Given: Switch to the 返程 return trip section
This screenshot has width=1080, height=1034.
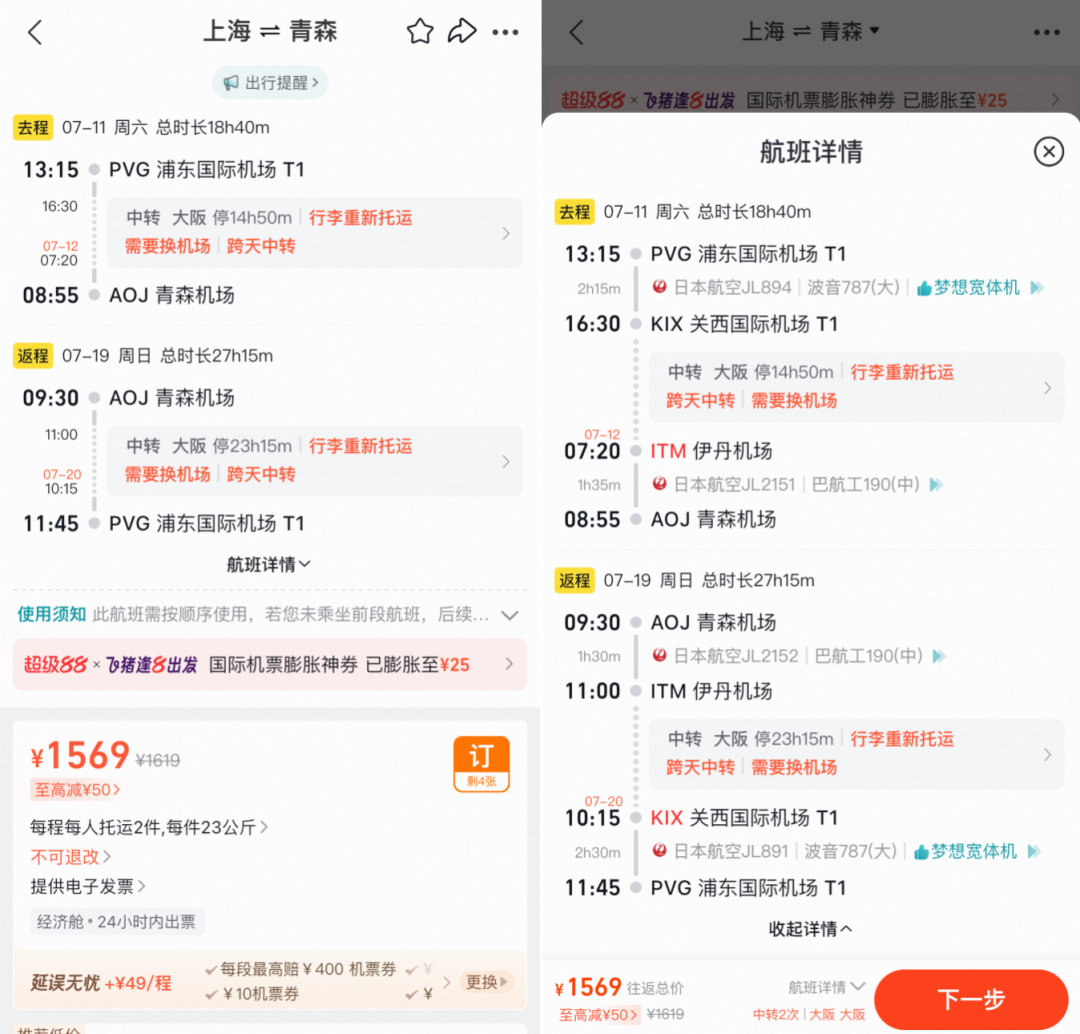Looking at the screenshot, I should pos(32,355).
